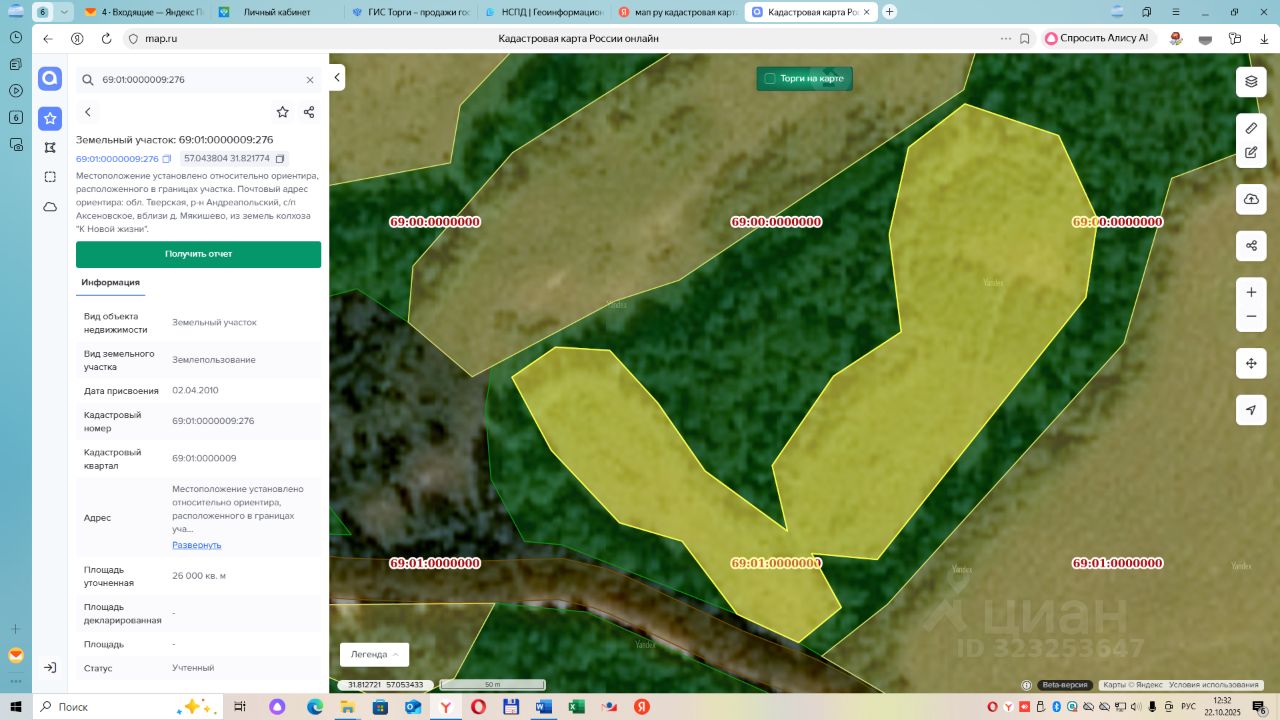This screenshot has height=720, width=1280.
Task: Open a new browser tab
Action: click(x=890, y=12)
